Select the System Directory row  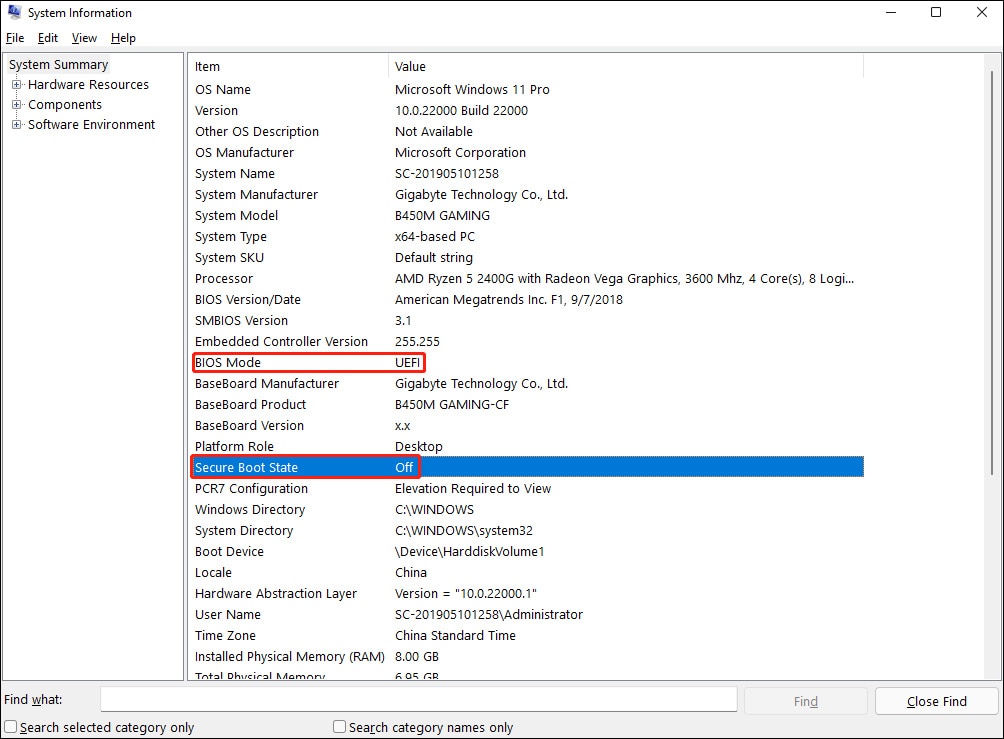point(527,530)
